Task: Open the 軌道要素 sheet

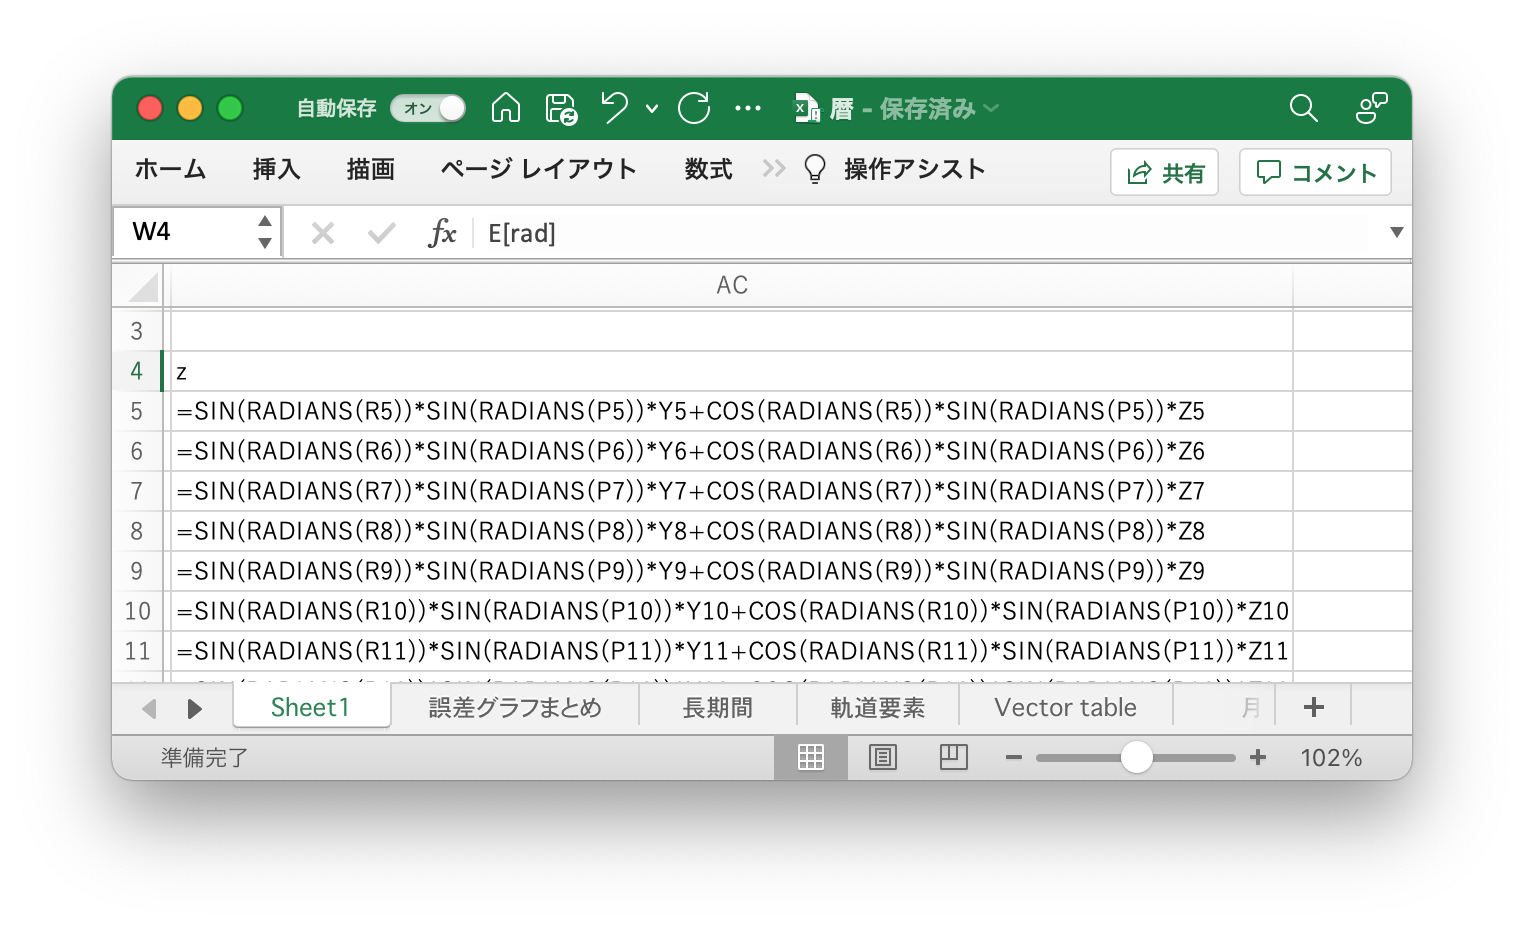Action: [x=877, y=707]
